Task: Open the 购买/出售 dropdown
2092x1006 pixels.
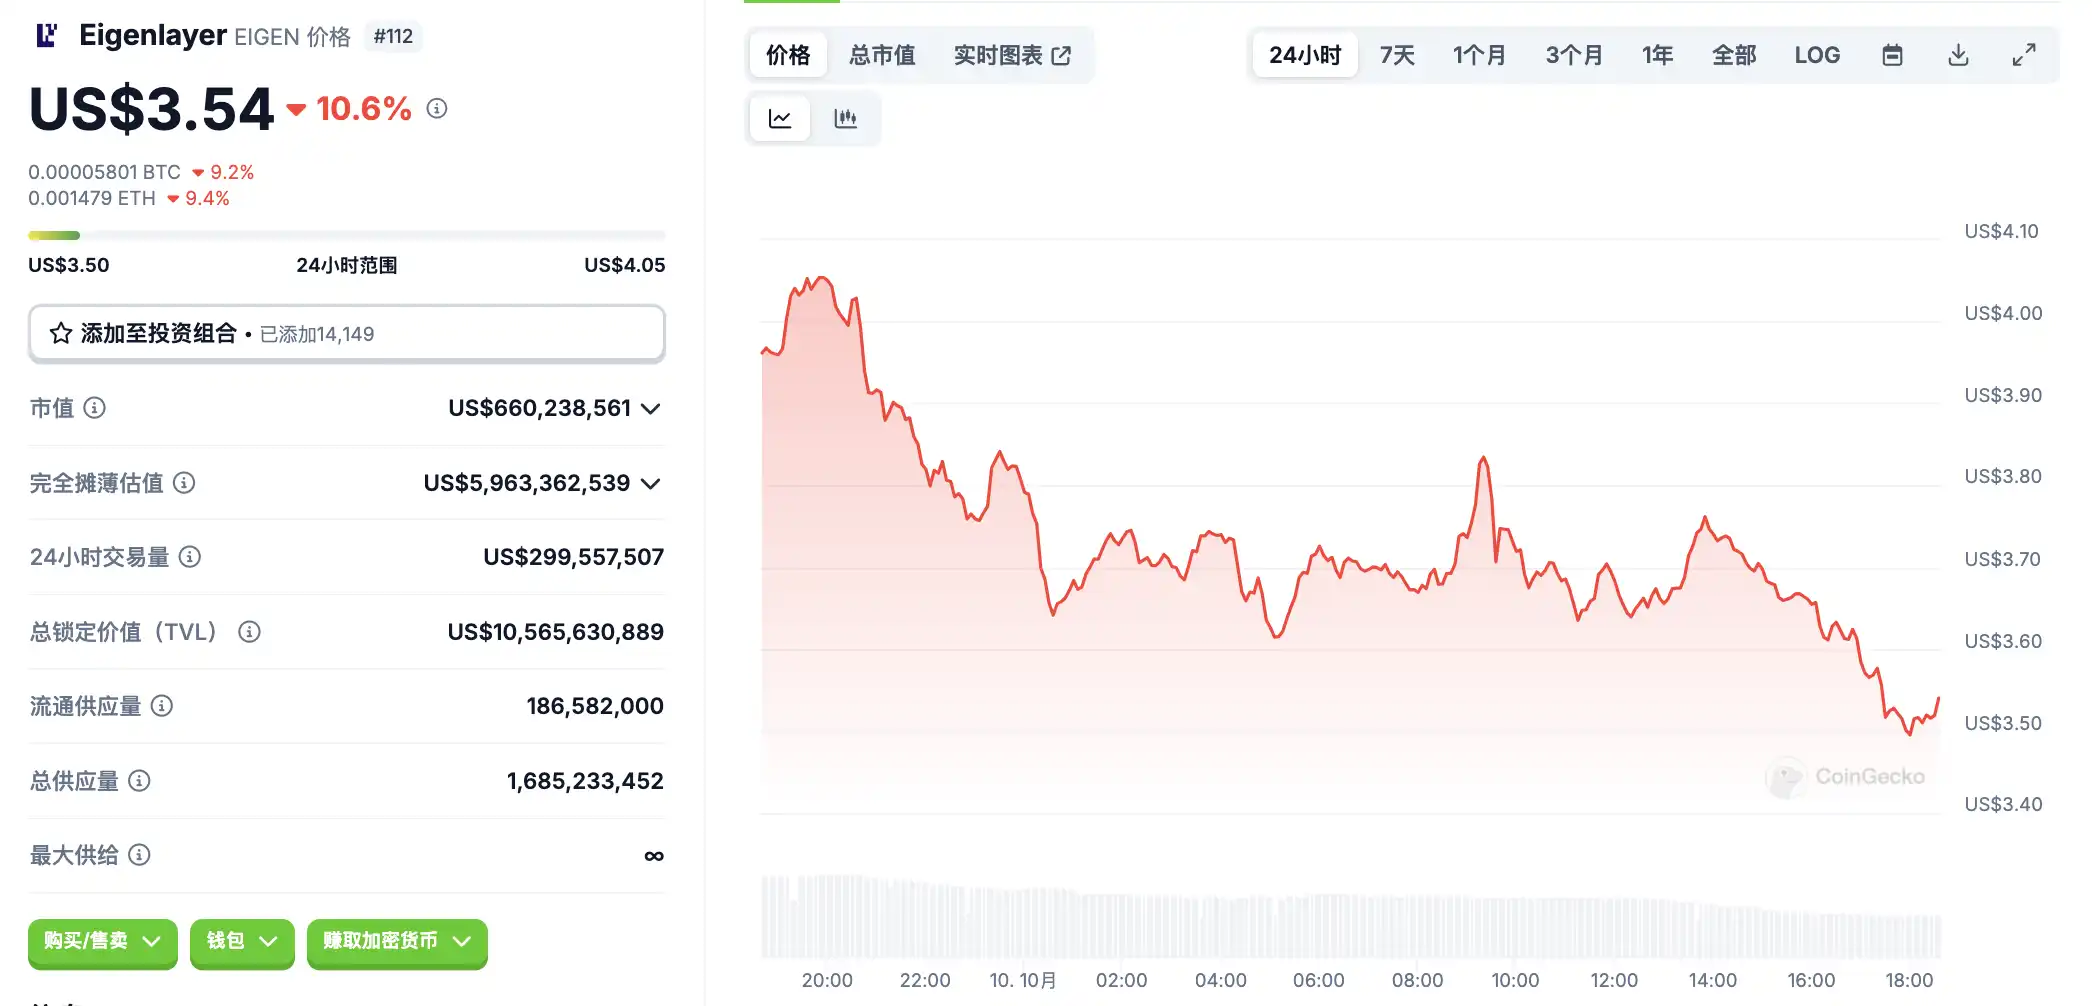Action: pyautogui.click(x=102, y=941)
